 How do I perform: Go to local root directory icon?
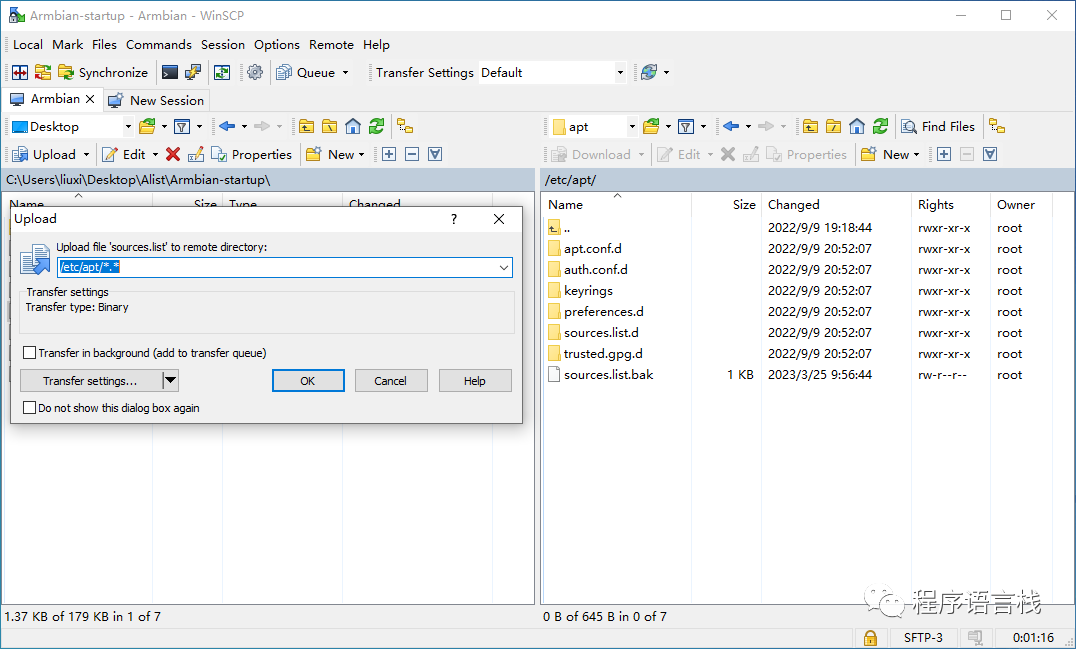pos(329,126)
